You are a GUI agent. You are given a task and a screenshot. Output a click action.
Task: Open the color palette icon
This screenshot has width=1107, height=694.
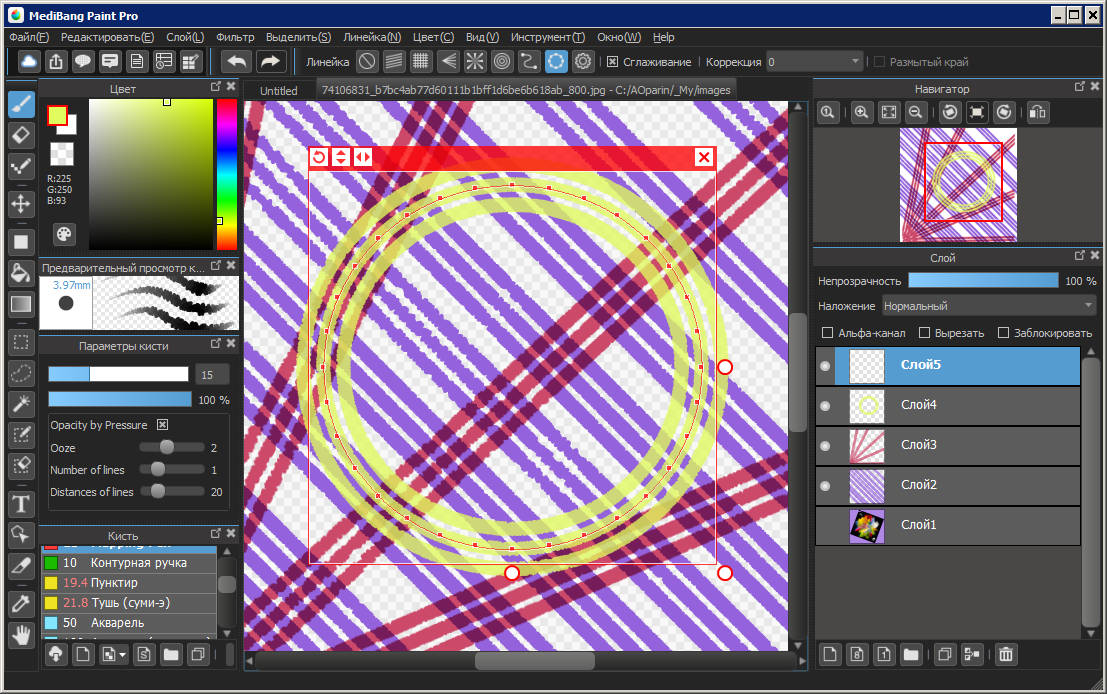coord(64,234)
